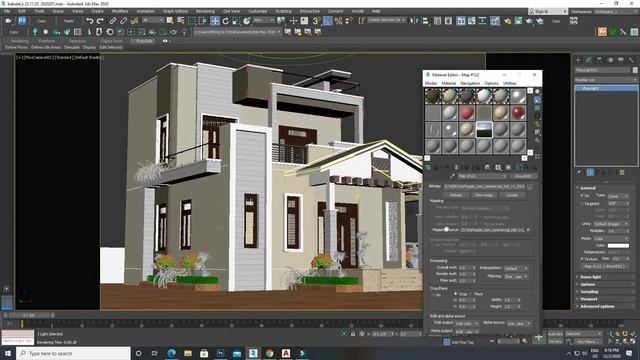Open Photoshop from the taskbar
Image resolution: width=640 pixels, height=360 pixels.
click(220, 353)
